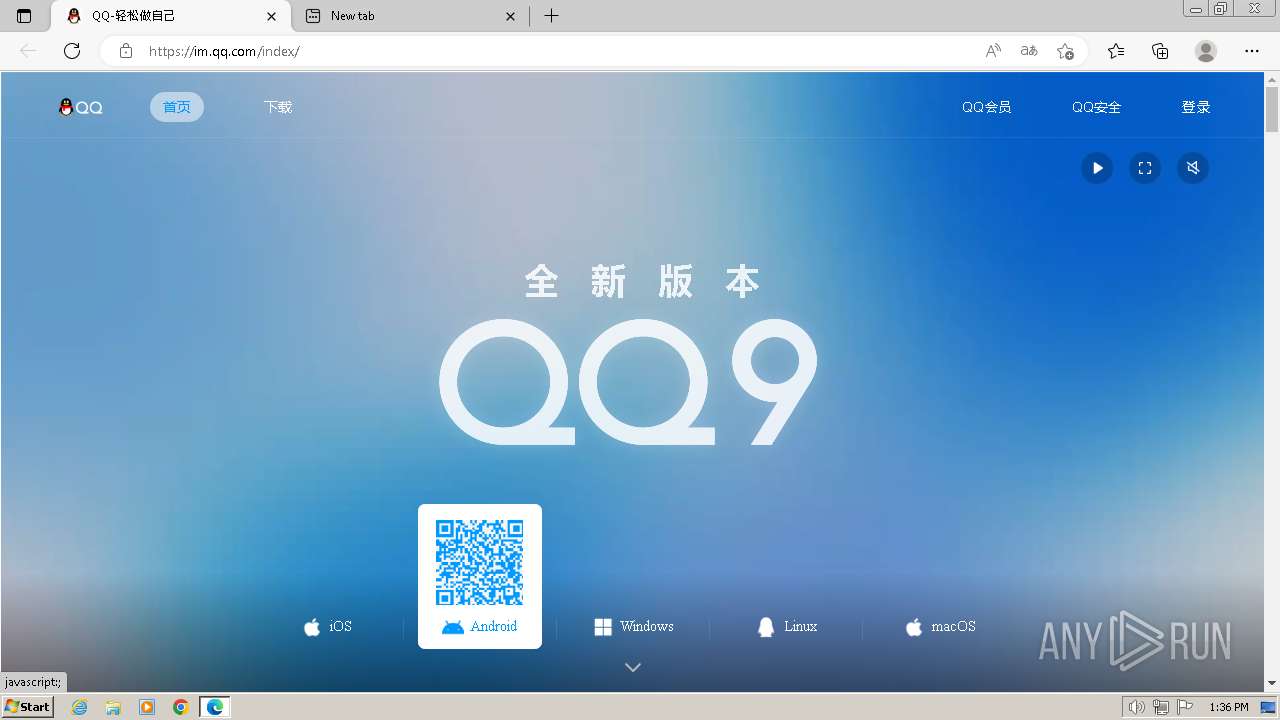Close the QQ-轻松做自己 tab

pyautogui.click(x=271, y=16)
